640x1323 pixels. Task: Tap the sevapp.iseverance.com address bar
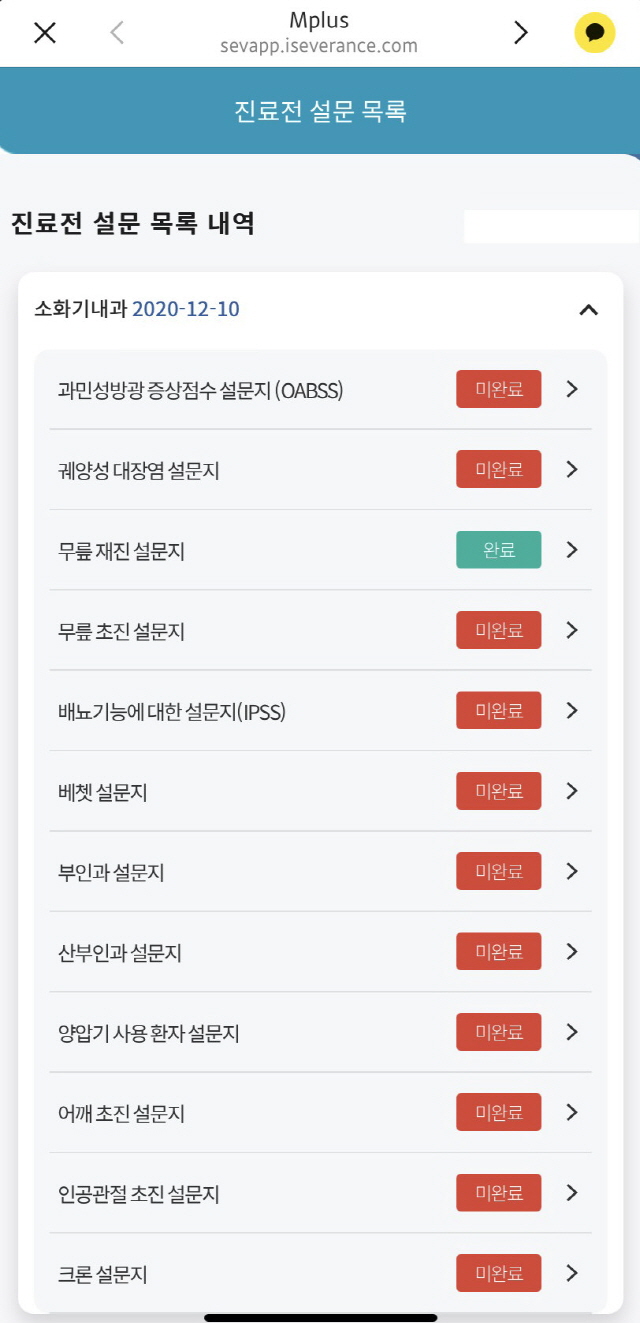(x=320, y=45)
